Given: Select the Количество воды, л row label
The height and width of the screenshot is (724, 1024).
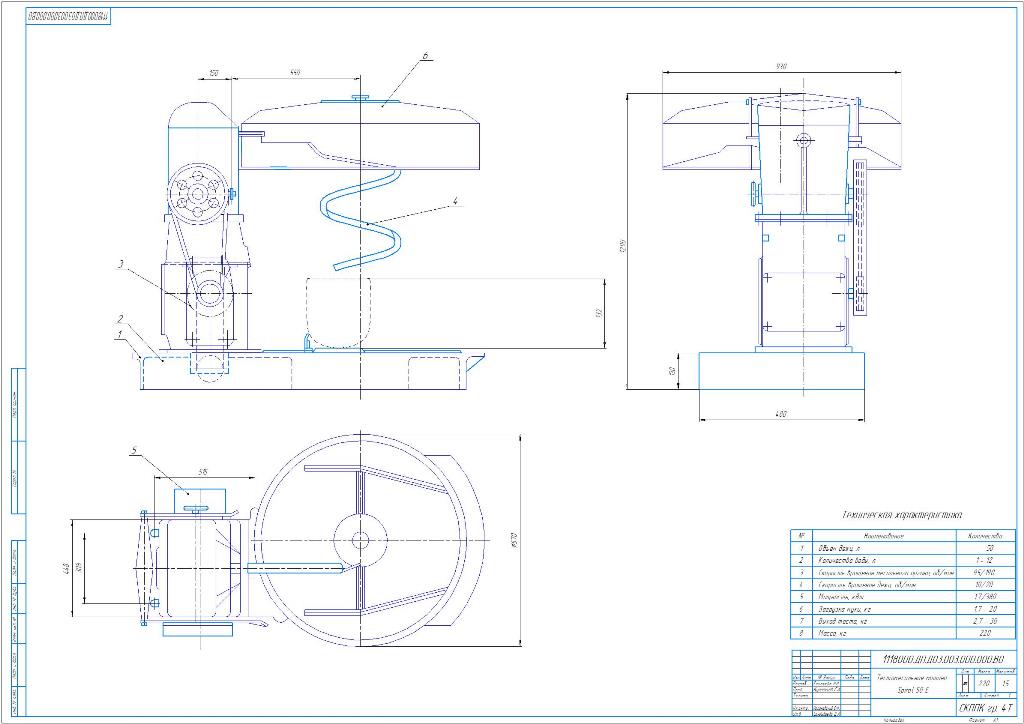Looking at the screenshot, I should click(x=847, y=560).
